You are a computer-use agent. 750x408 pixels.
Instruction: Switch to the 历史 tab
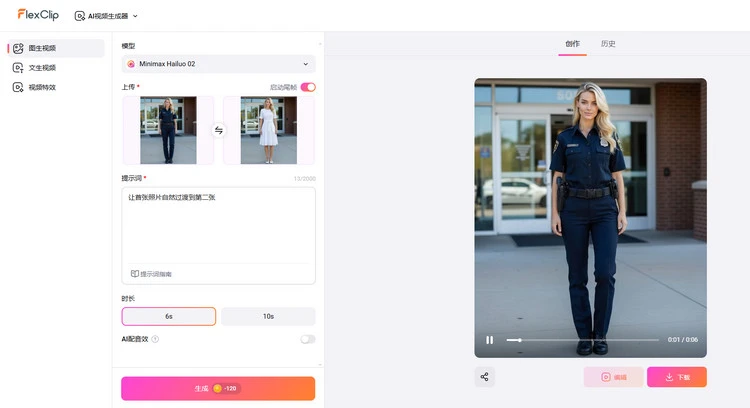(x=608, y=44)
